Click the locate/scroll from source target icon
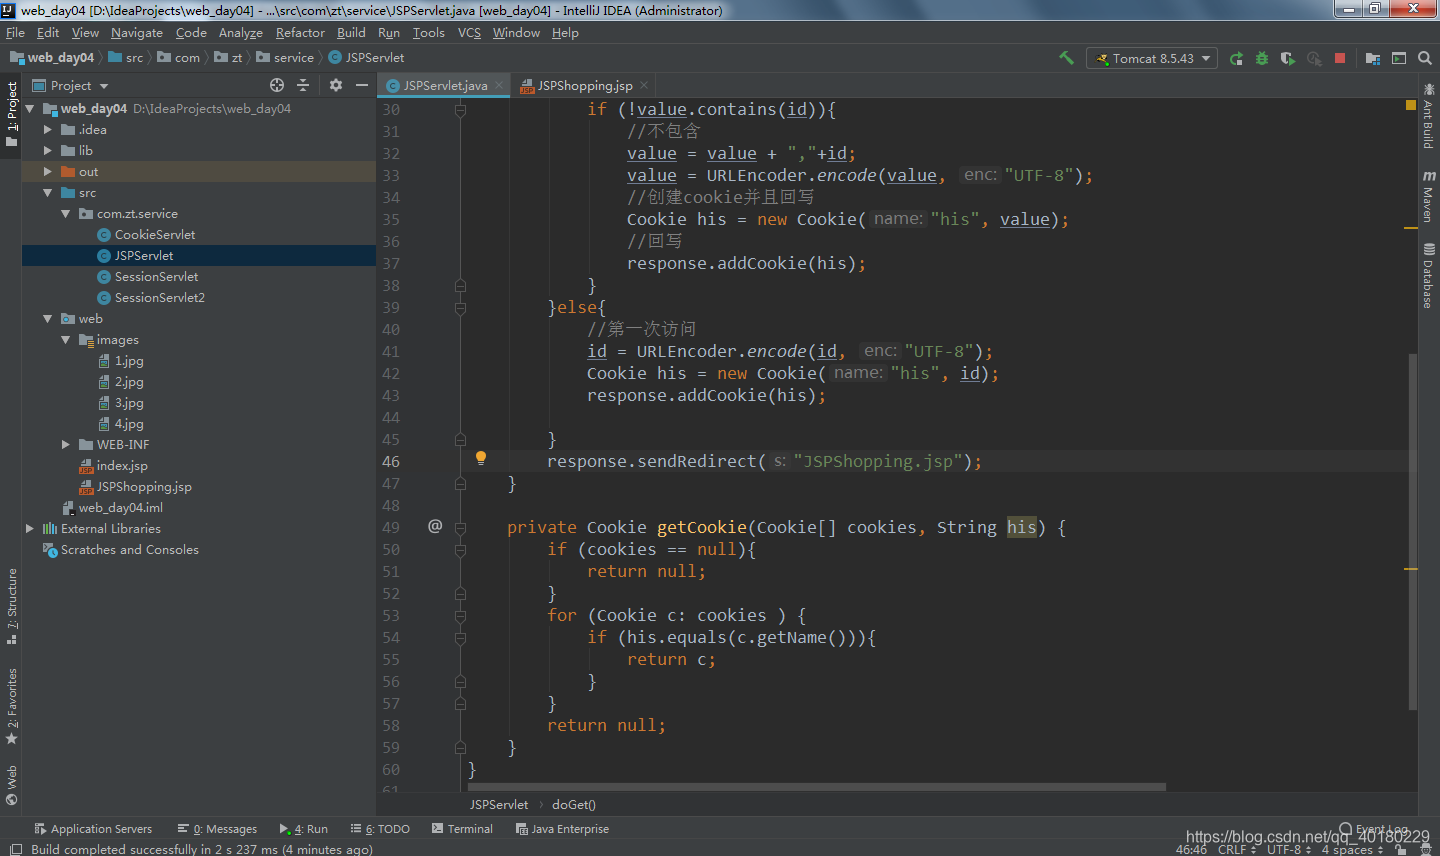This screenshot has height=856, width=1440. click(x=277, y=85)
